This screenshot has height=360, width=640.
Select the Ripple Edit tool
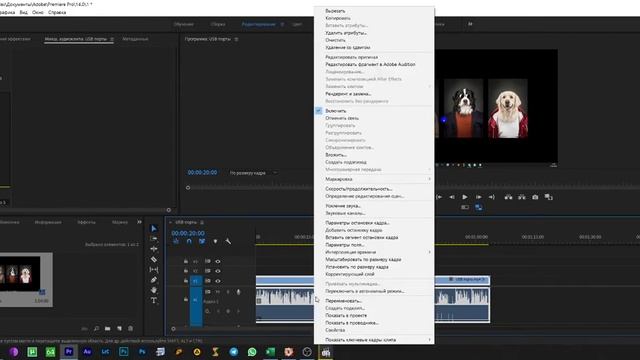point(154,249)
